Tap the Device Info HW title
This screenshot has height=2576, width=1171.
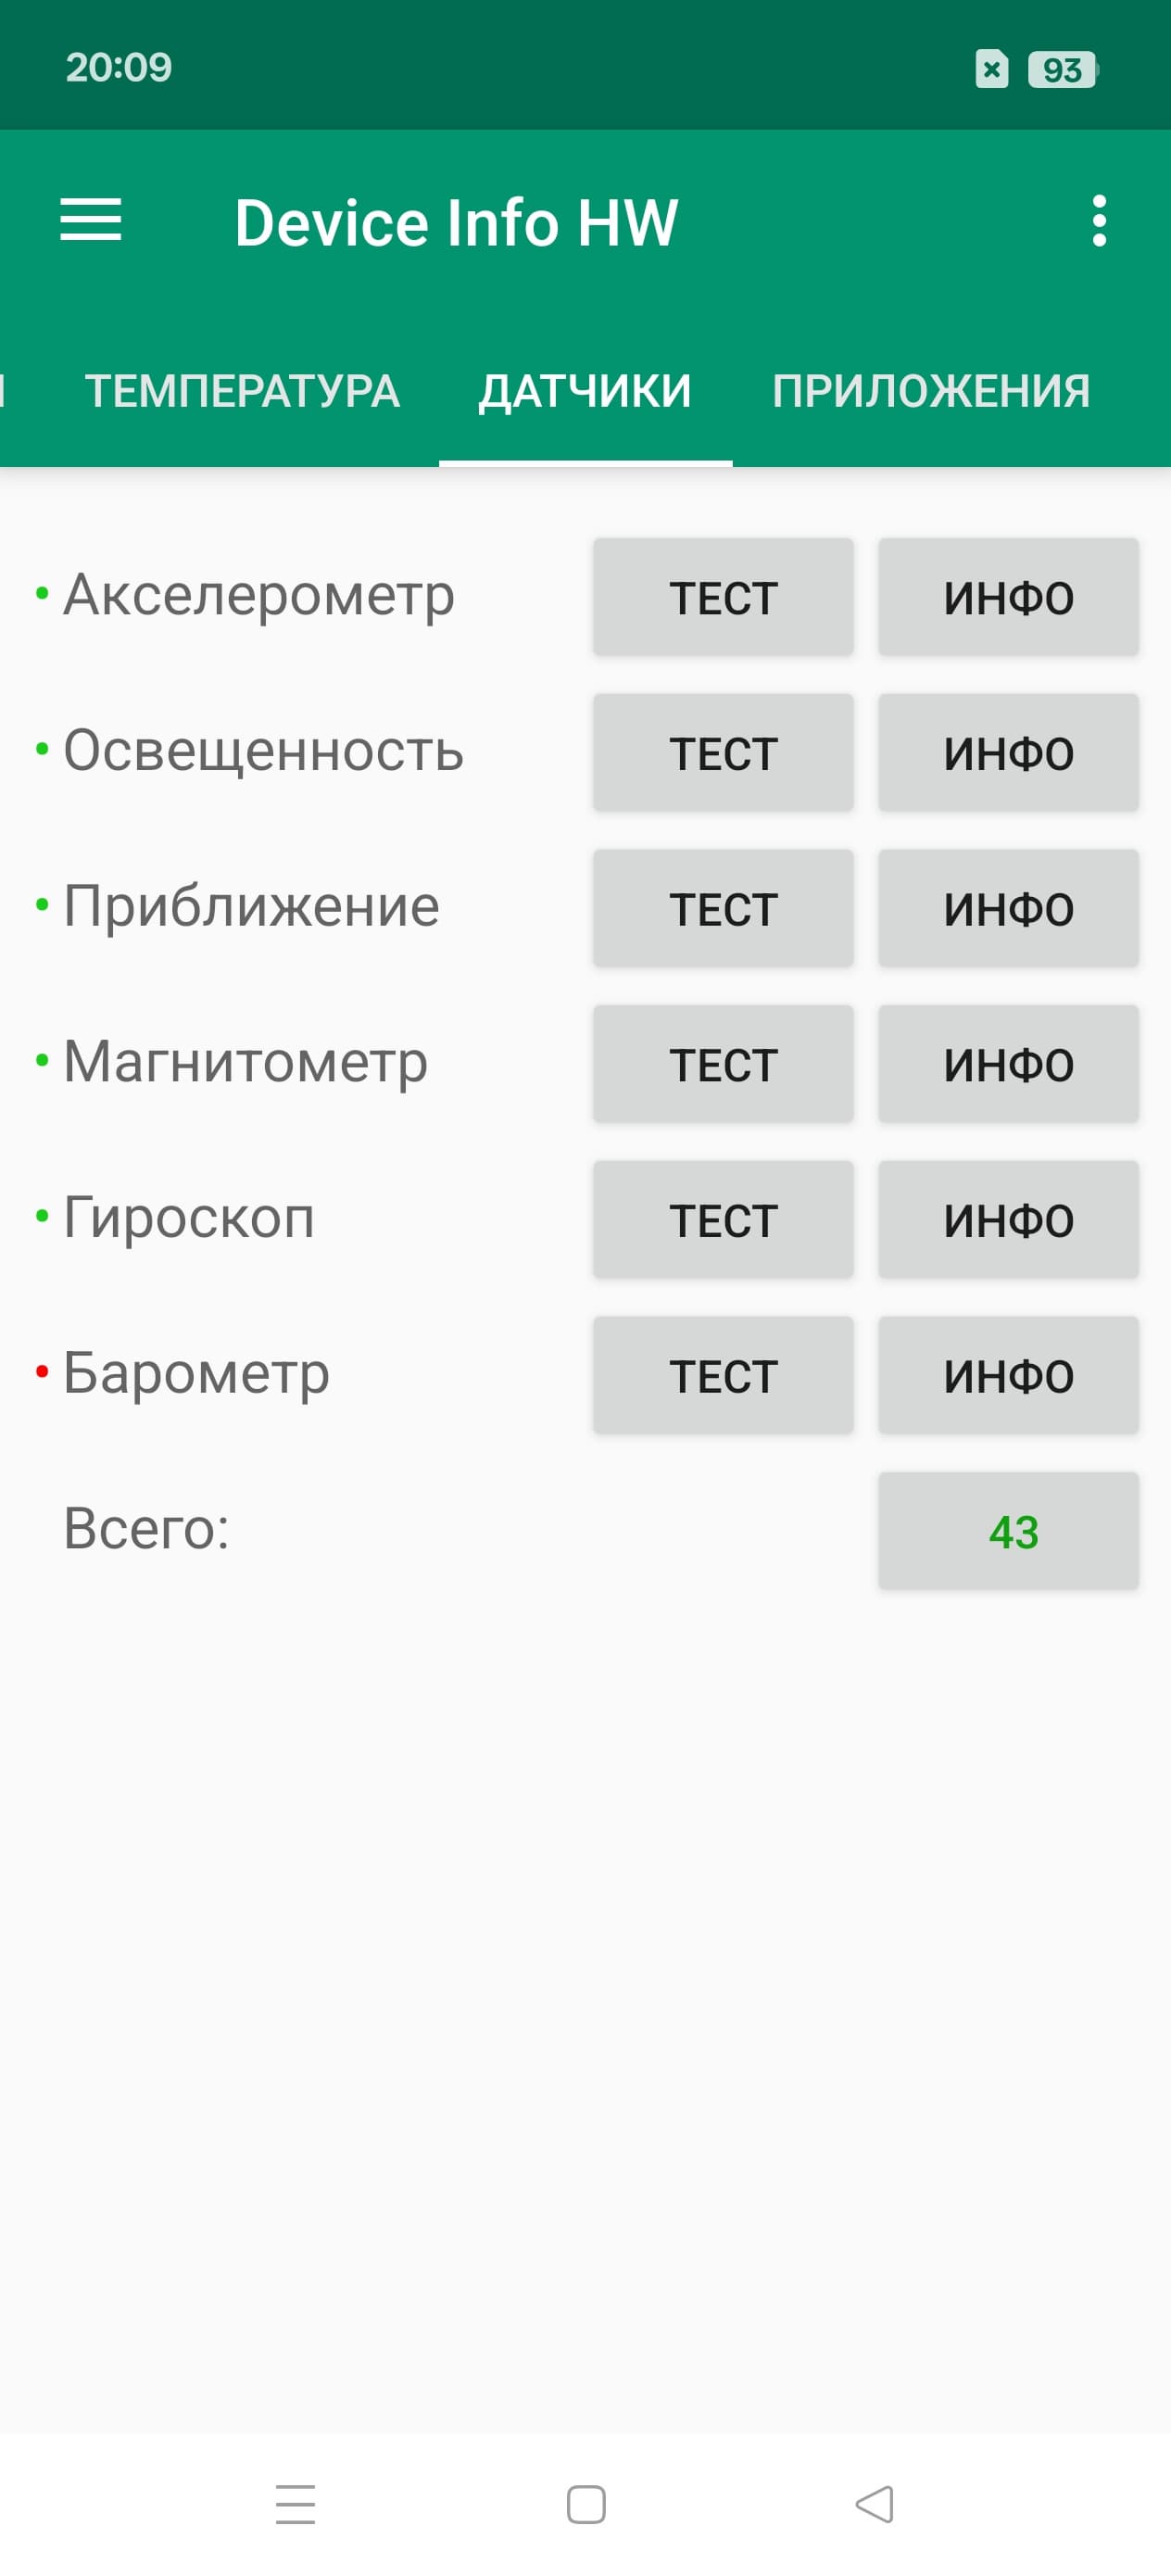(x=456, y=222)
